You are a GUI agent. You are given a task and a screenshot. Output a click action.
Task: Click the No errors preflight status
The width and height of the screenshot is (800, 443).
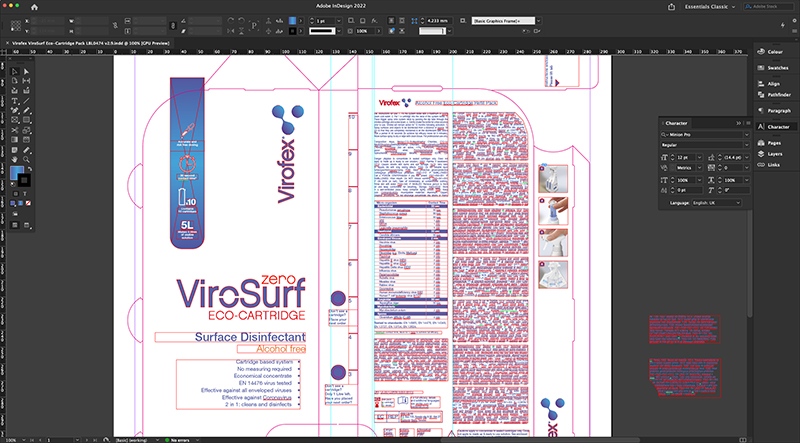[x=178, y=439]
